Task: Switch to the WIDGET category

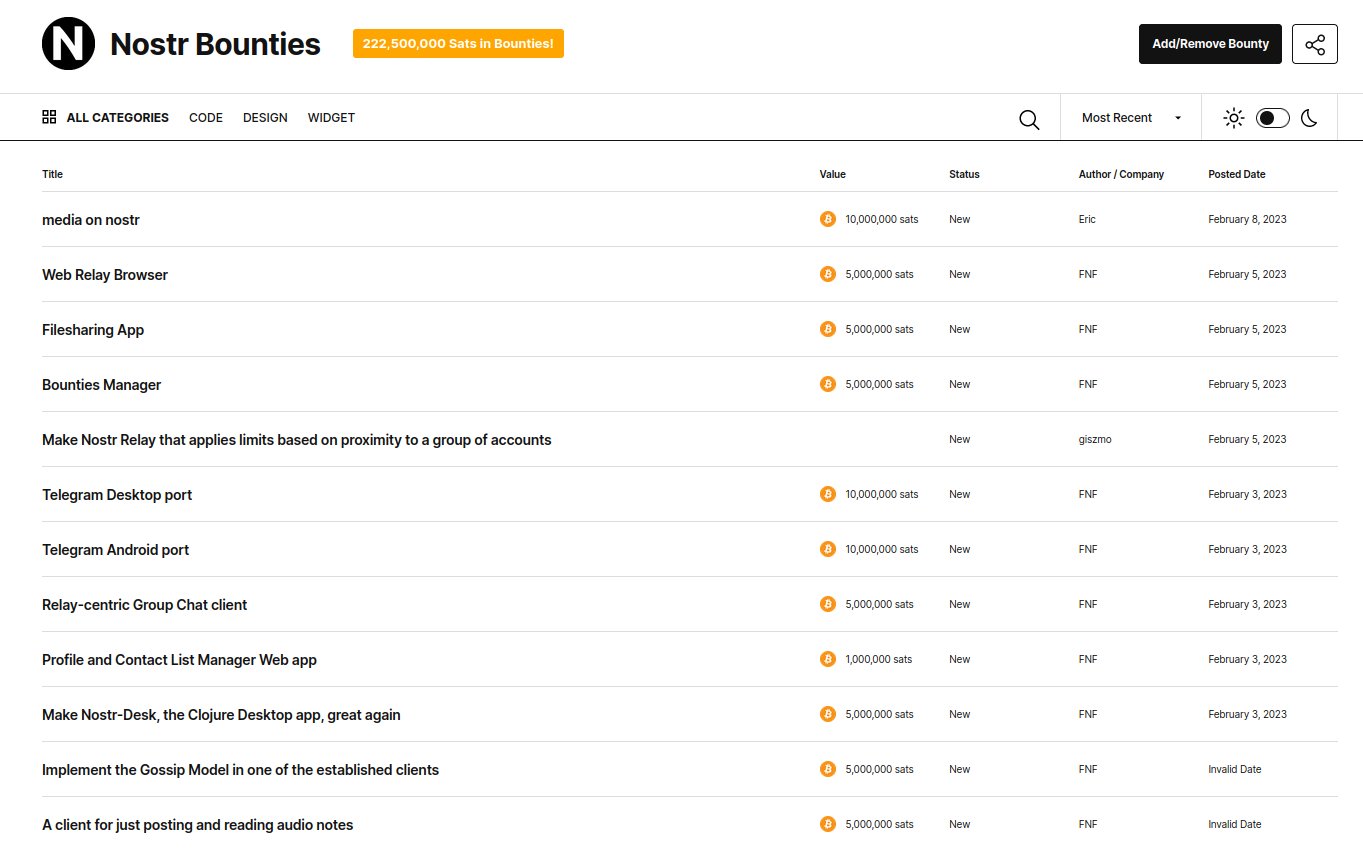Action: 331,118
